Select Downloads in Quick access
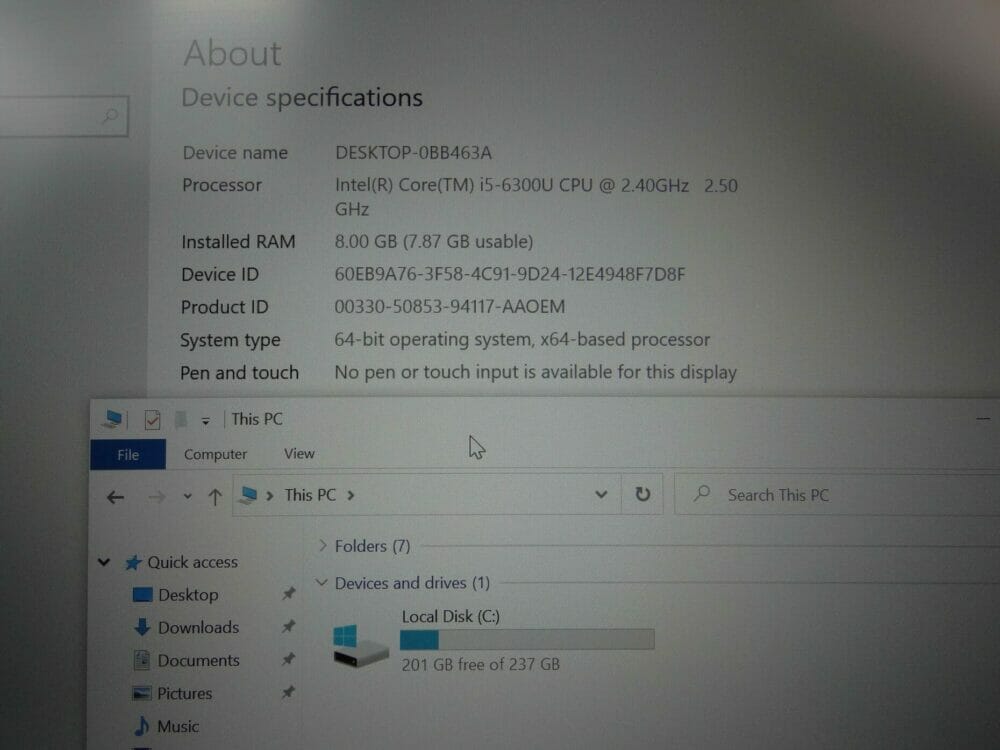This screenshot has height=750, width=1000. point(198,628)
